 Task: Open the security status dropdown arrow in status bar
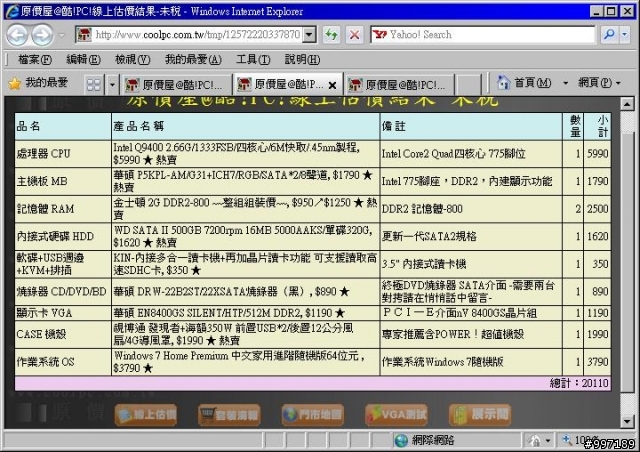point(548,441)
